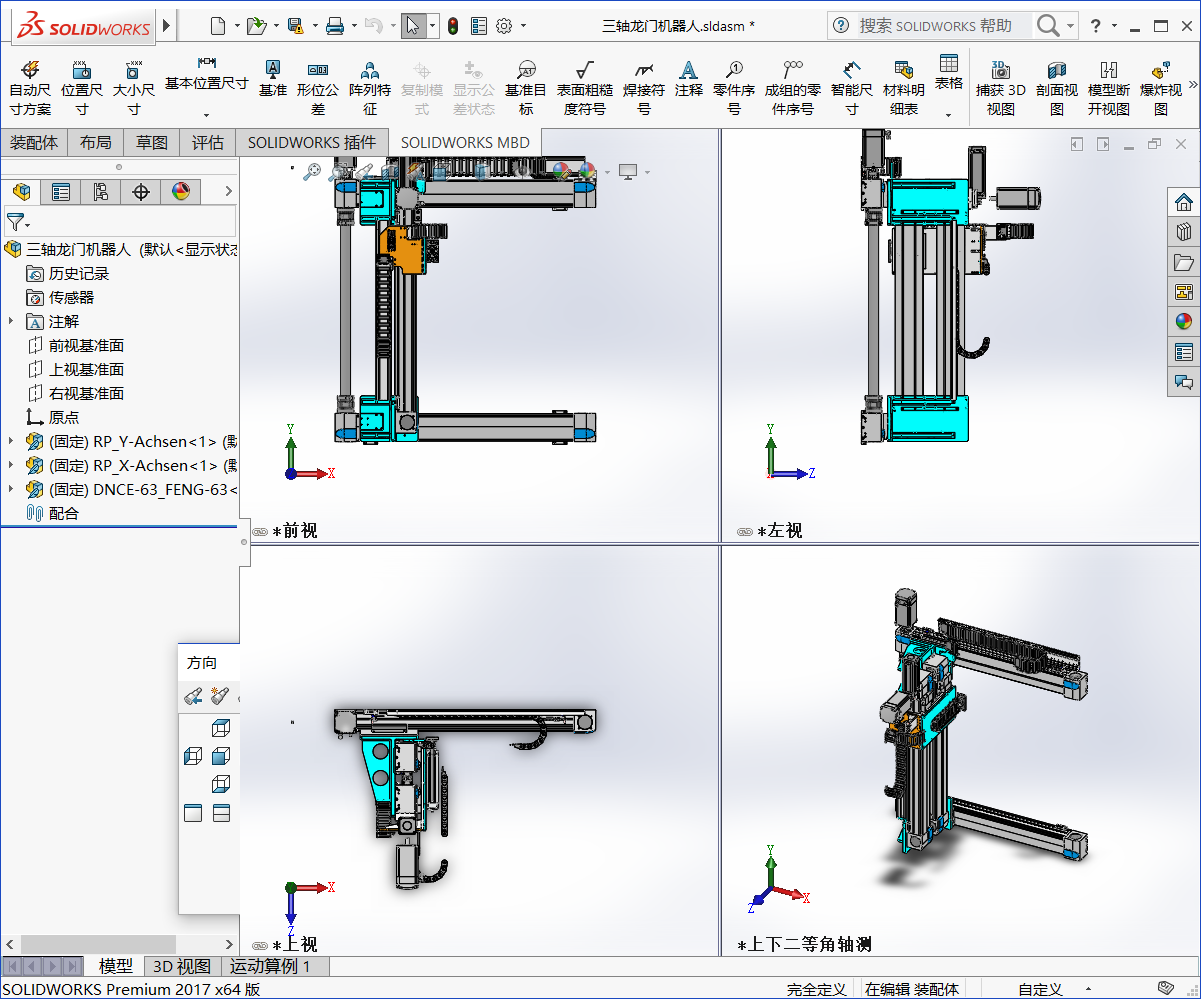Open the FeatureManager design tree tab

tap(21, 192)
